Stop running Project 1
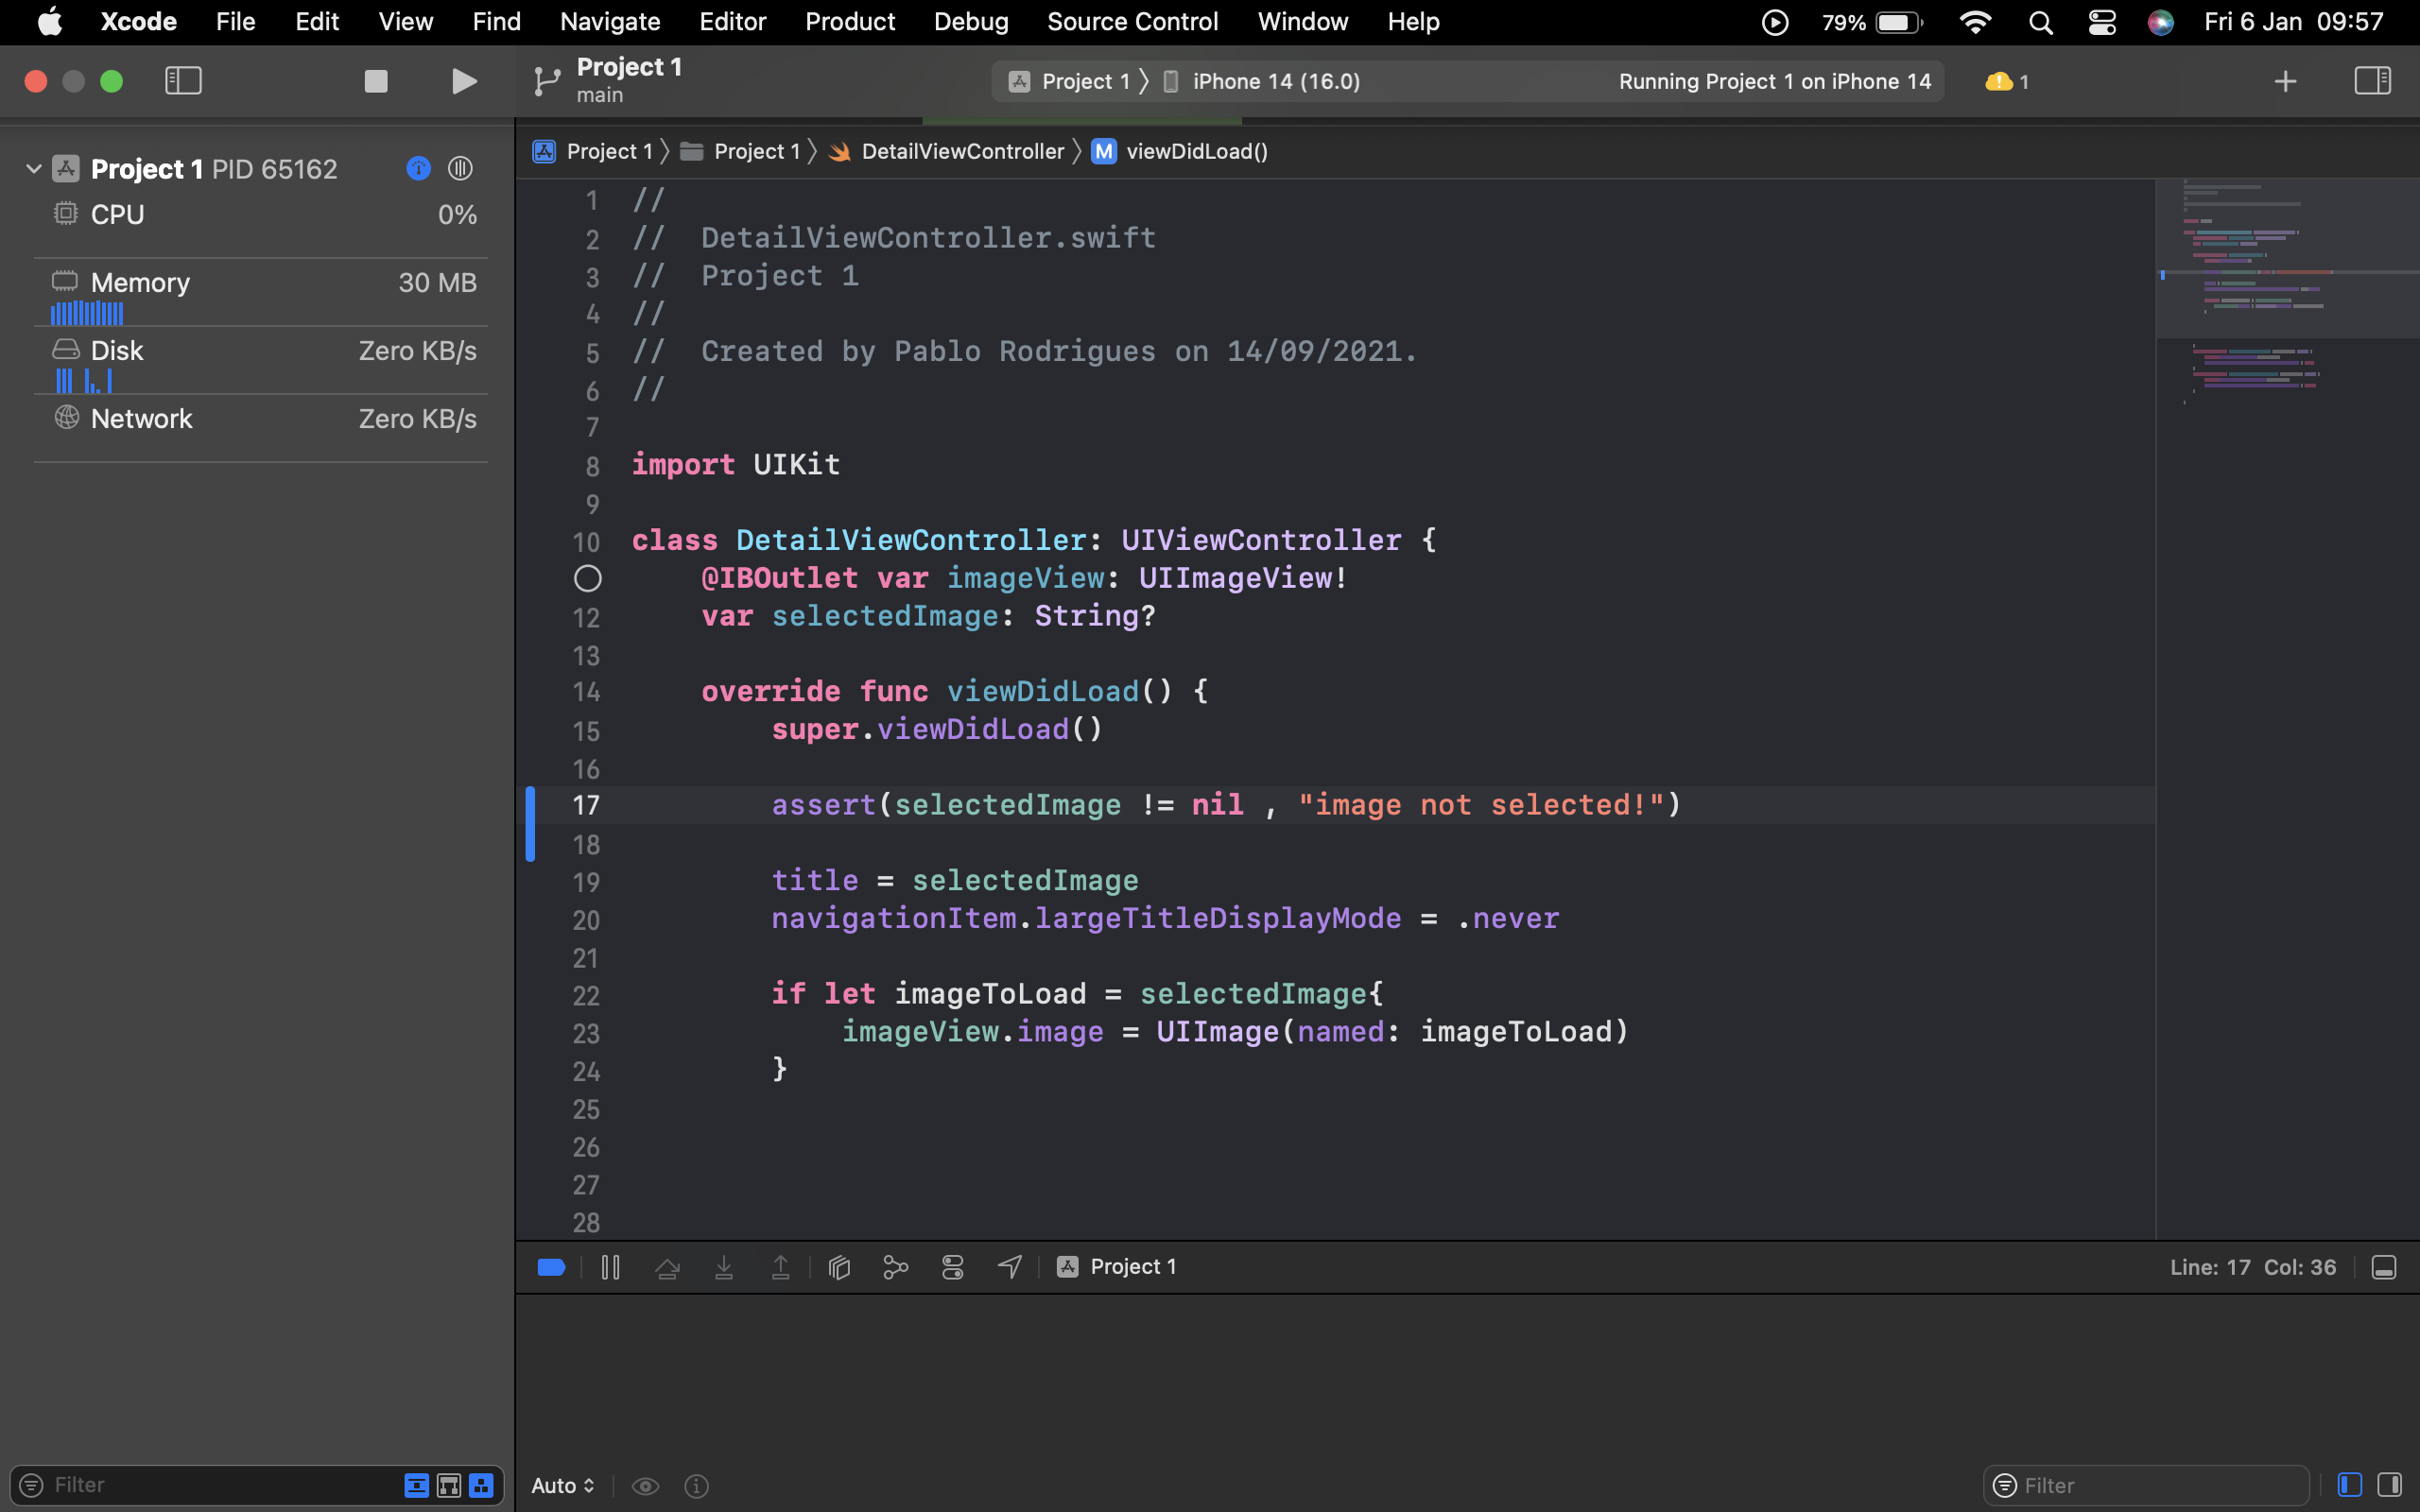The height and width of the screenshot is (1512, 2420). click(x=375, y=81)
